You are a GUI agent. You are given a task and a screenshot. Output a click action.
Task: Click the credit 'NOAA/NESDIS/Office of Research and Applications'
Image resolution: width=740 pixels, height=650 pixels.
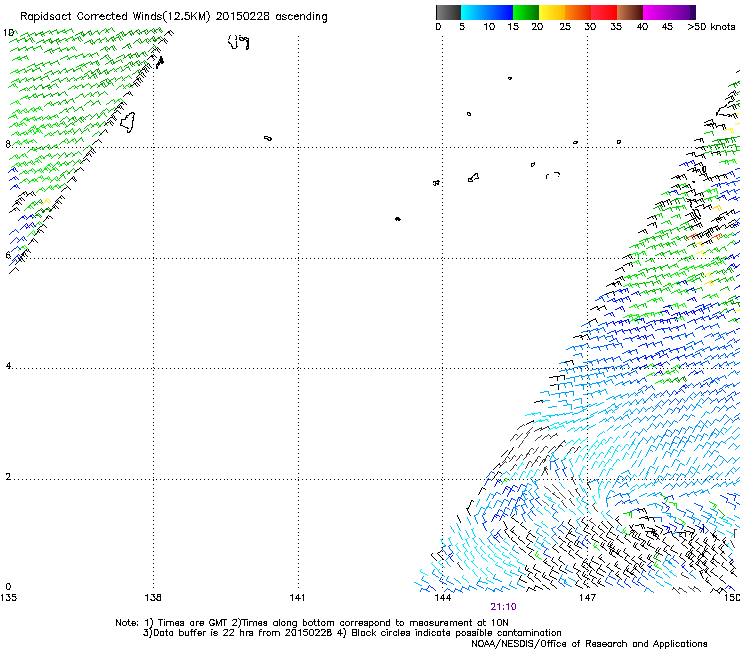pos(589,643)
